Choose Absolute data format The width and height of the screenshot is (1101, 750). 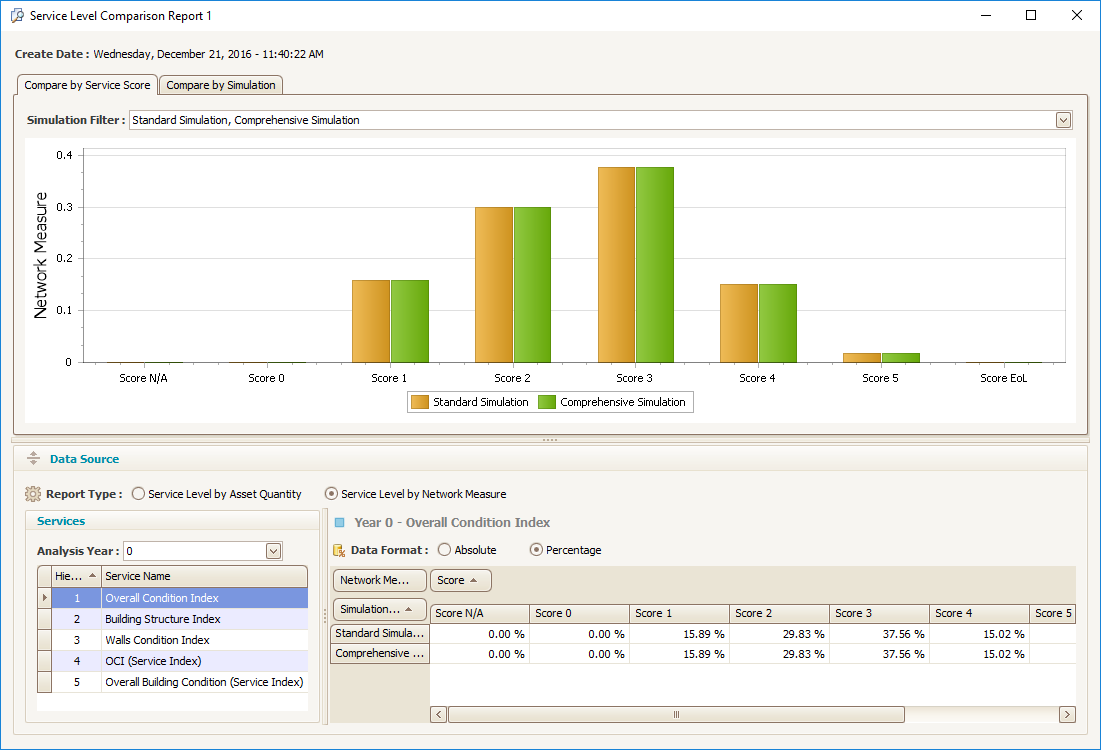point(445,550)
